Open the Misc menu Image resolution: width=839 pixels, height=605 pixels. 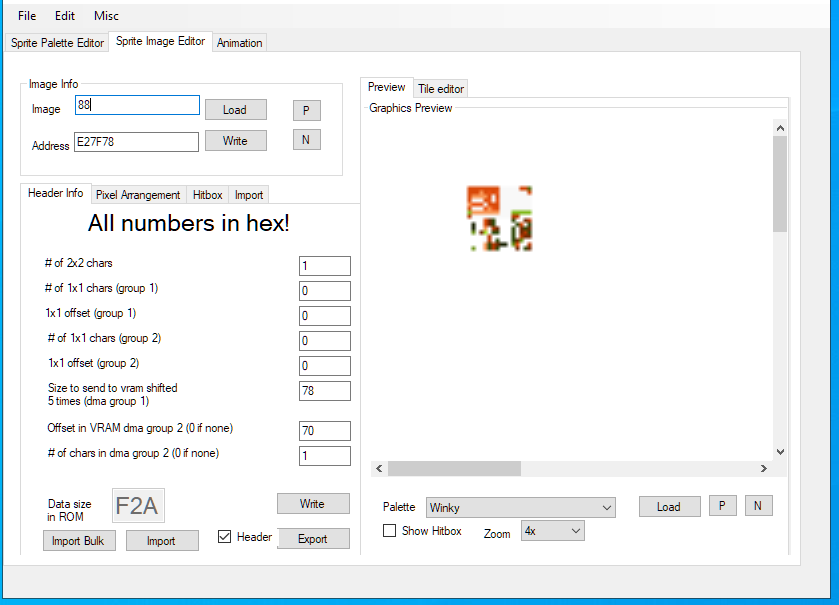[x=106, y=16]
